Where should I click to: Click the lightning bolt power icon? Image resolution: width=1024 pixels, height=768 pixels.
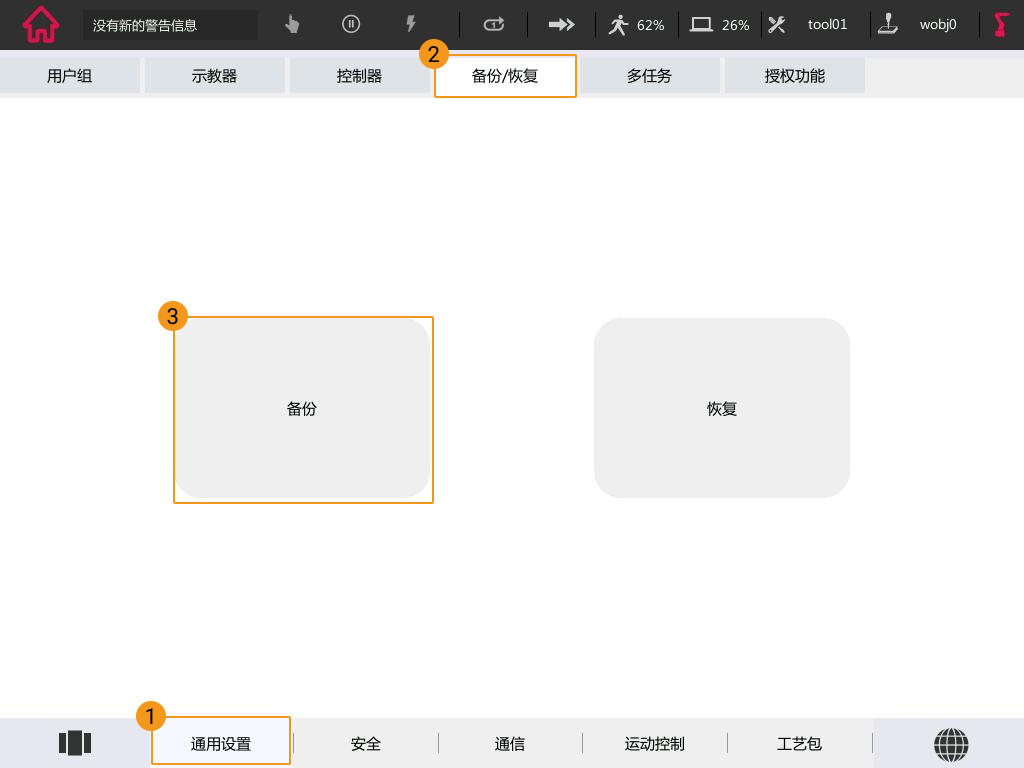(x=410, y=25)
